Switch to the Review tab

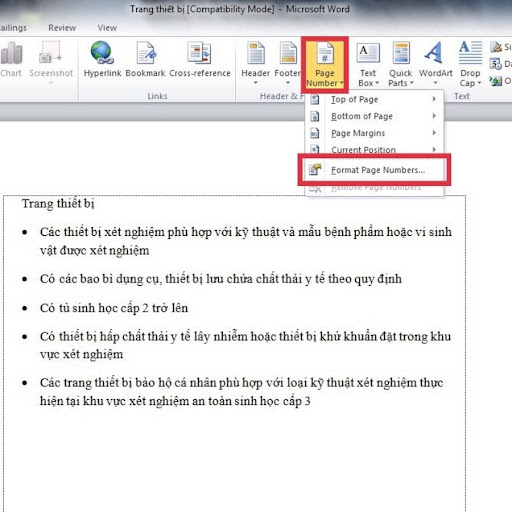62,28
